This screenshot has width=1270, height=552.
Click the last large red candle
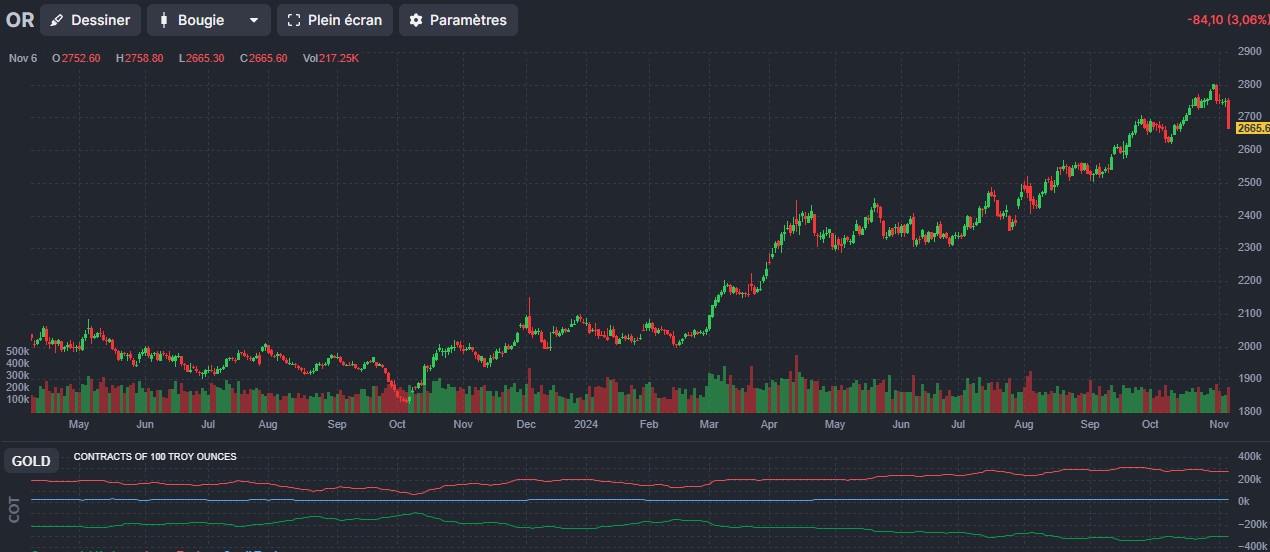[x=1228, y=114]
